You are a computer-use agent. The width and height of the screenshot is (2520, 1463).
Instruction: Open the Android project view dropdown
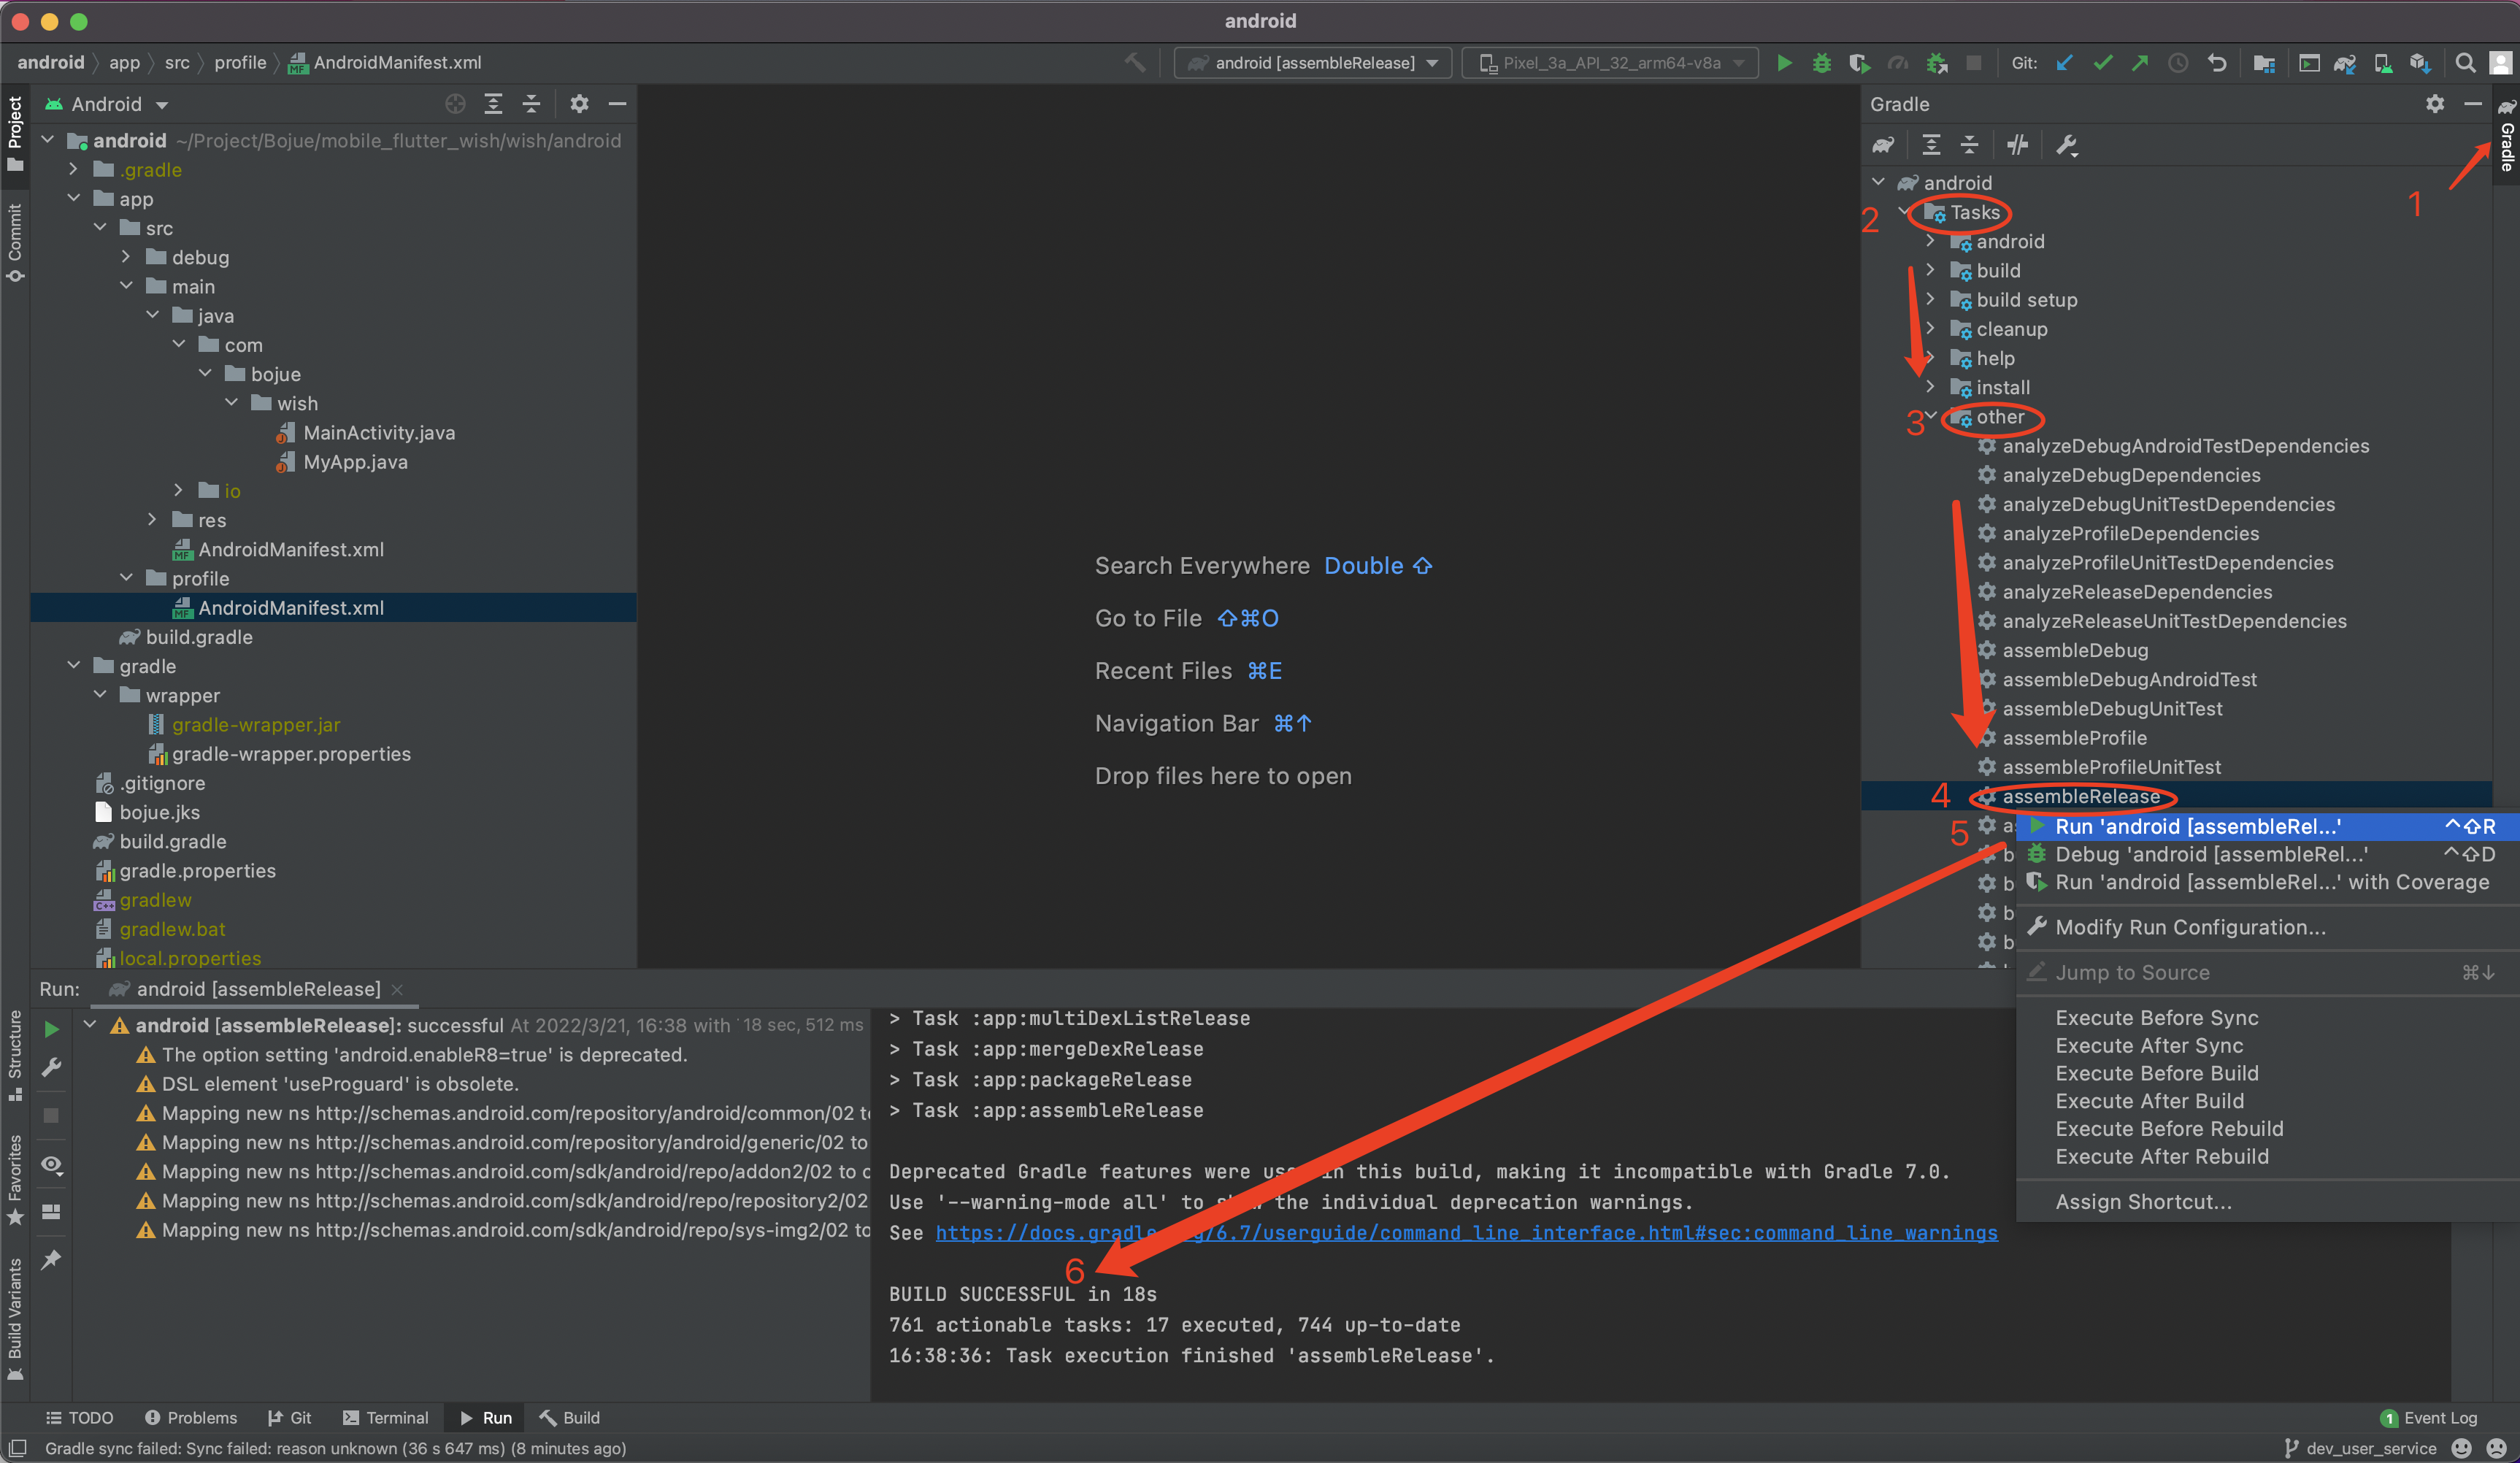tap(107, 104)
